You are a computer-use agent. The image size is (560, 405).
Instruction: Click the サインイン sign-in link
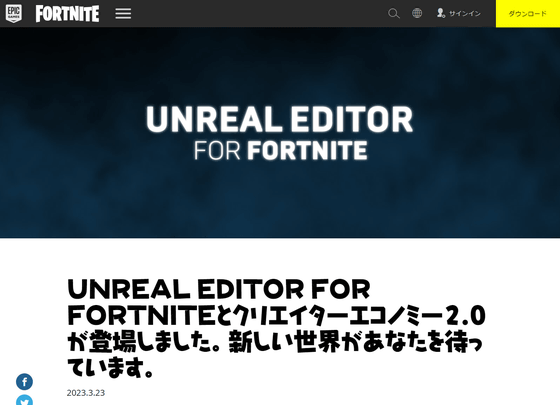(x=465, y=14)
